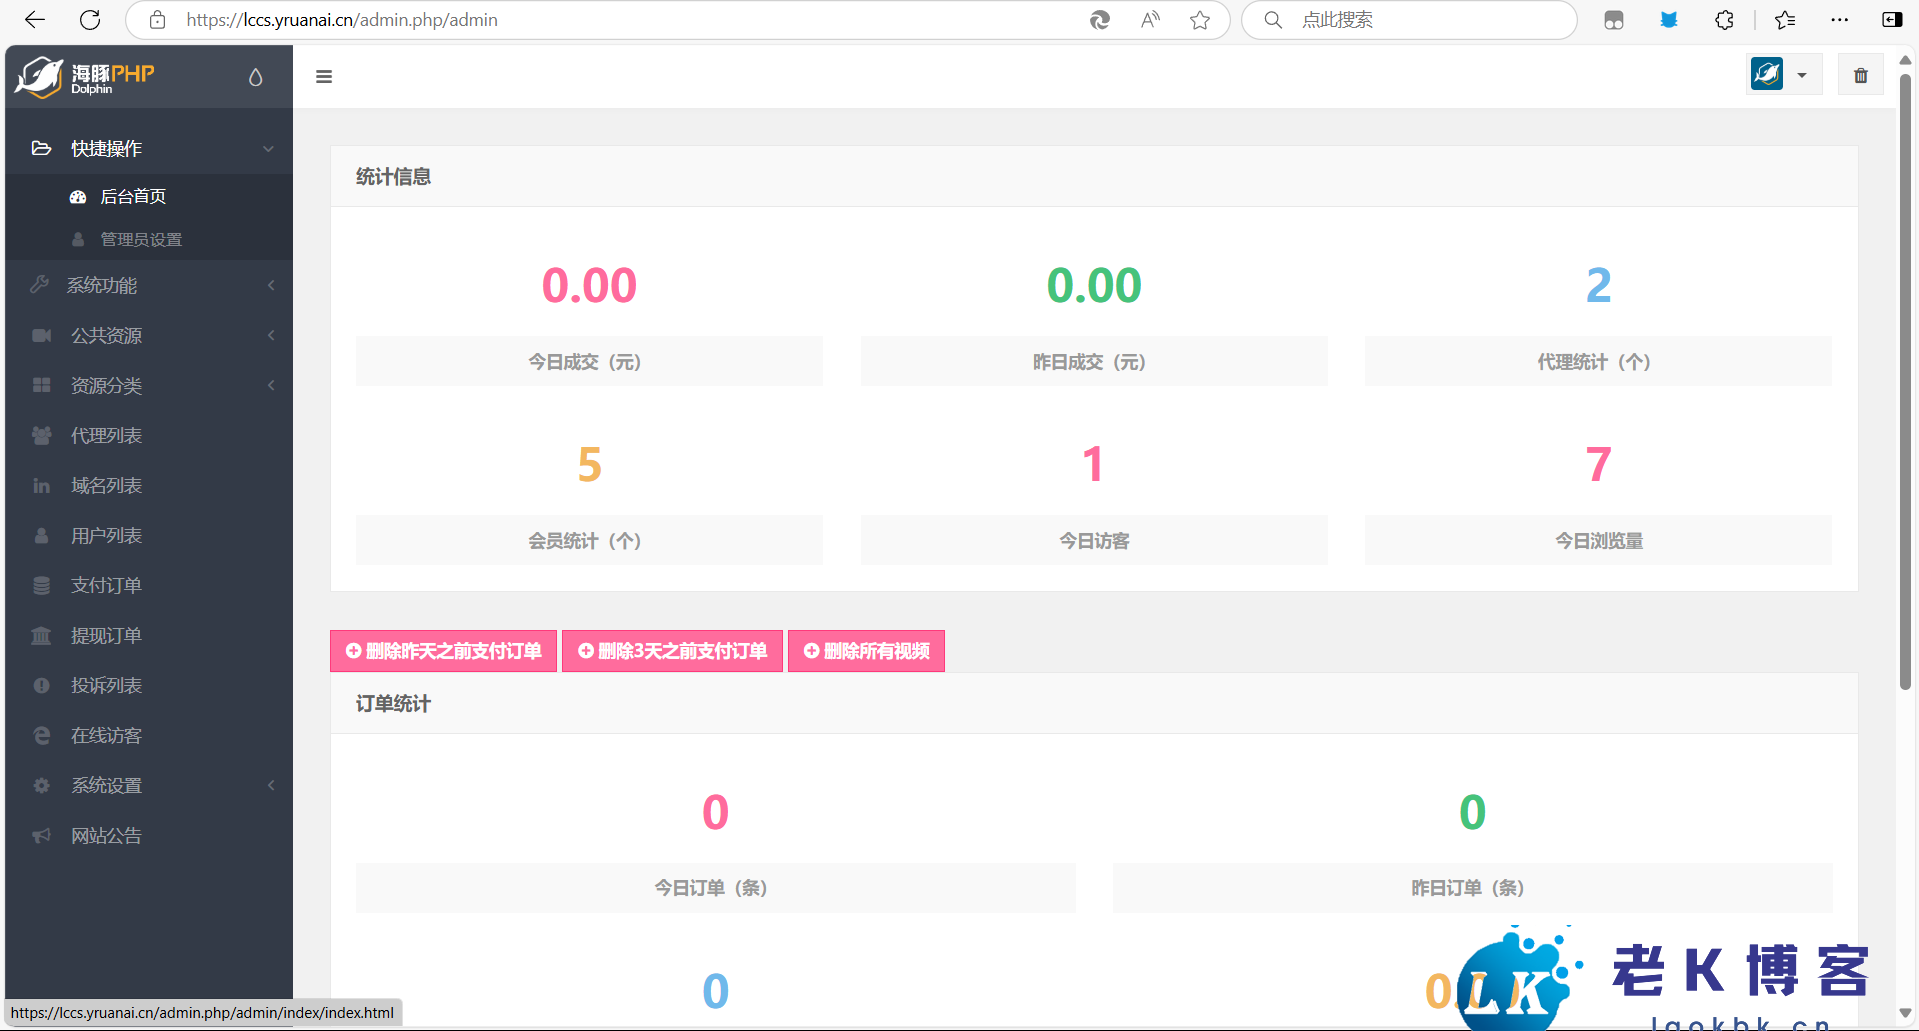Screen dimensions: 1919x1031
Task: Click 删除昨天之前支付订单 button
Action: coord(443,652)
